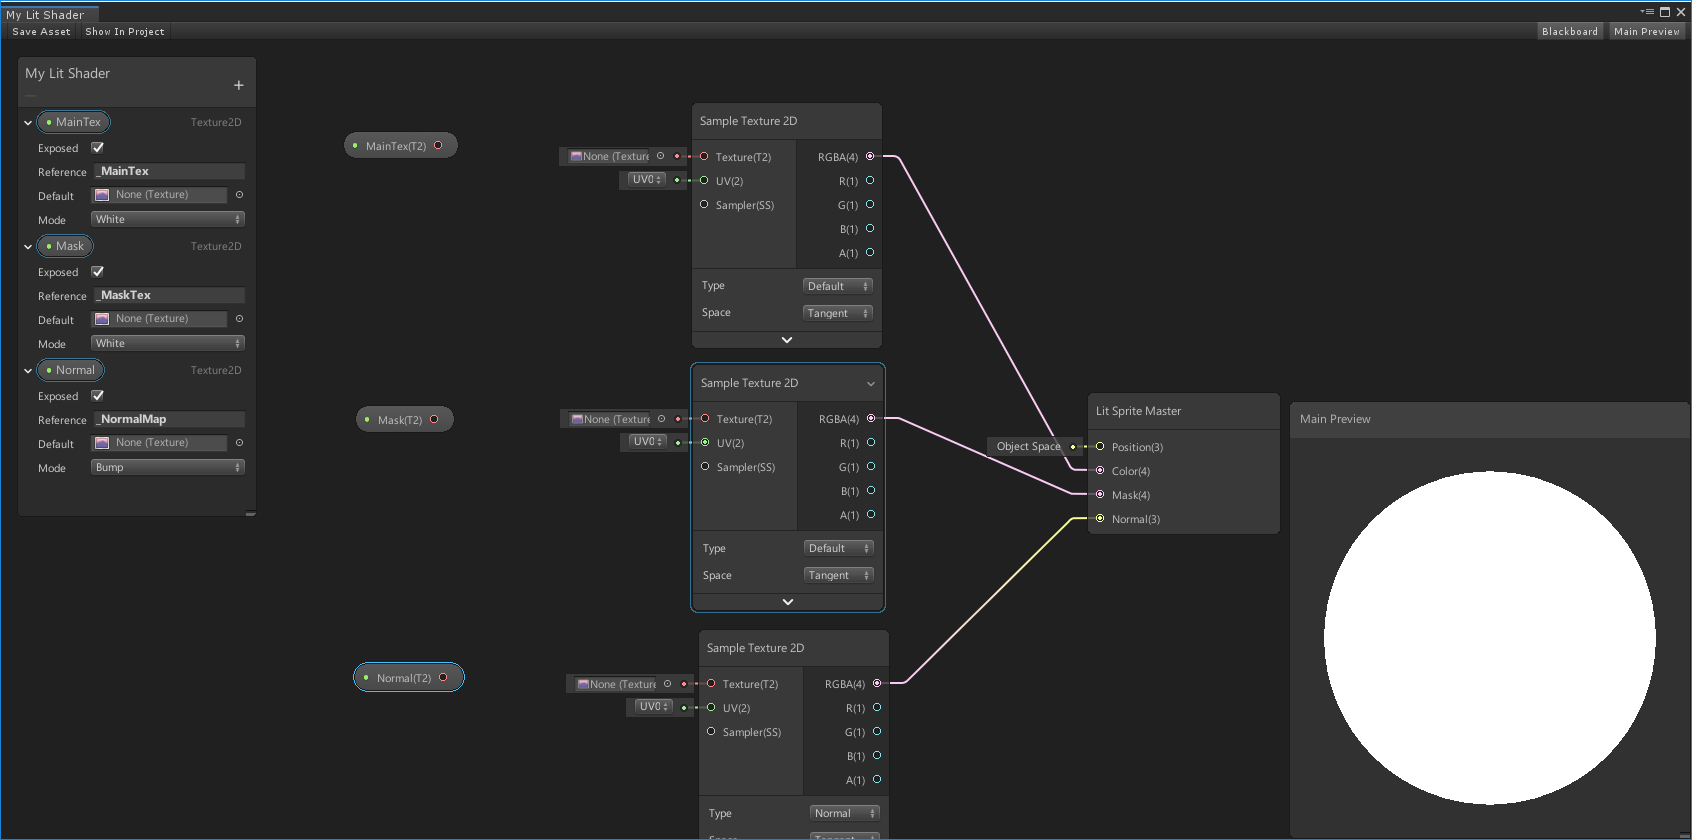
Task: Click the Color(4) input port on master node
Action: click(1100, 471)
